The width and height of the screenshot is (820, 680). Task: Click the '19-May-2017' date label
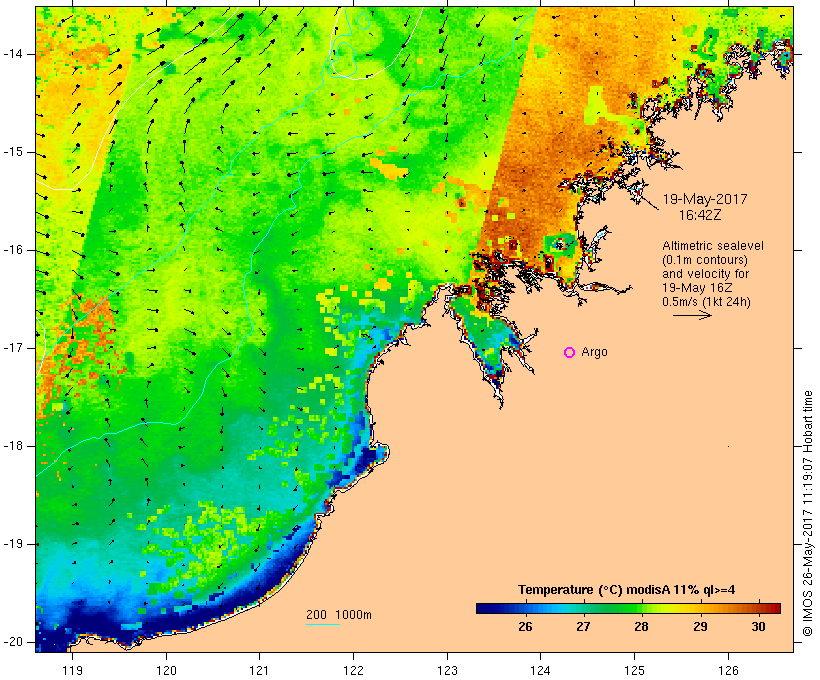[705, 199]
